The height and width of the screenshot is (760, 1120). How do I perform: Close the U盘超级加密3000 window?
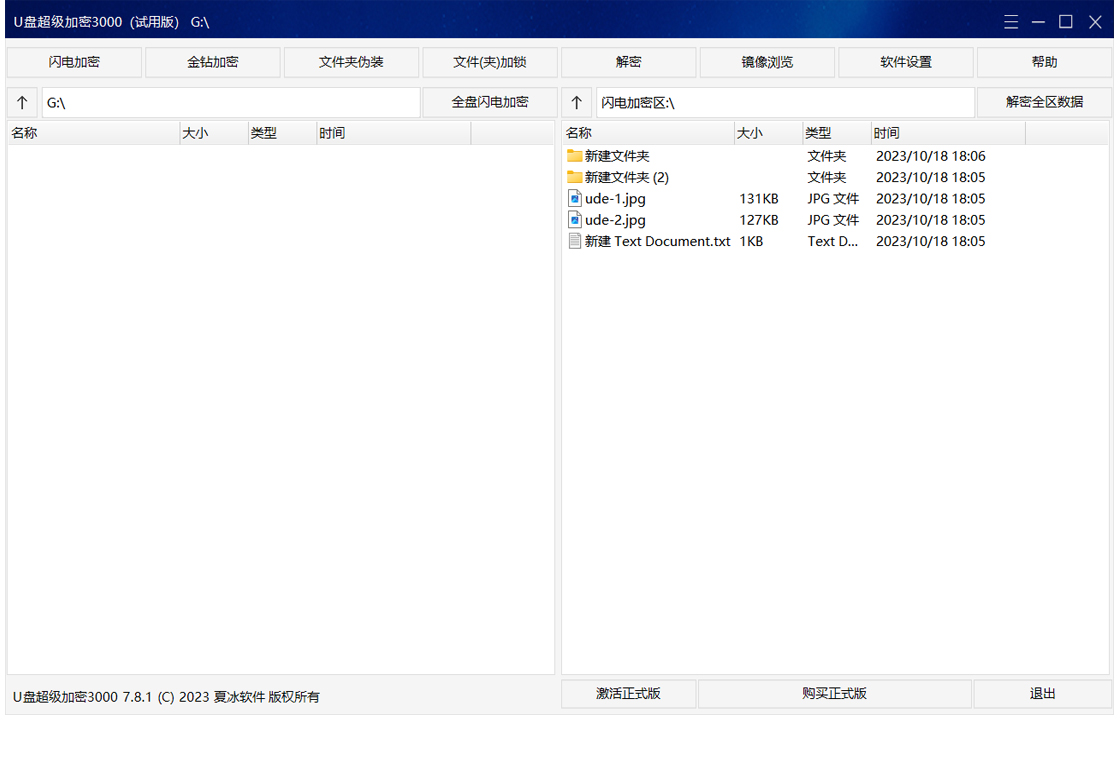[x=1095, y=22]
